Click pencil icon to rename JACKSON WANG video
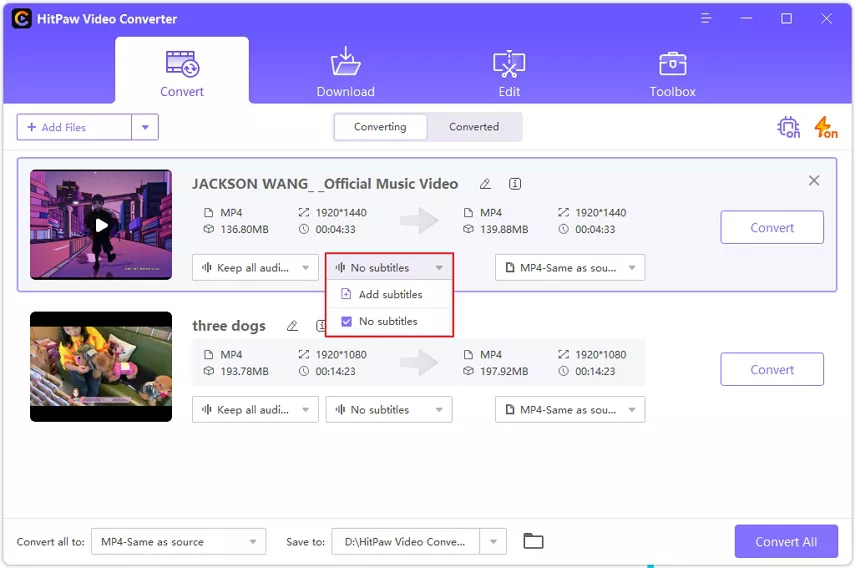This screenshot has width=855, height=568. pos(485,184)
